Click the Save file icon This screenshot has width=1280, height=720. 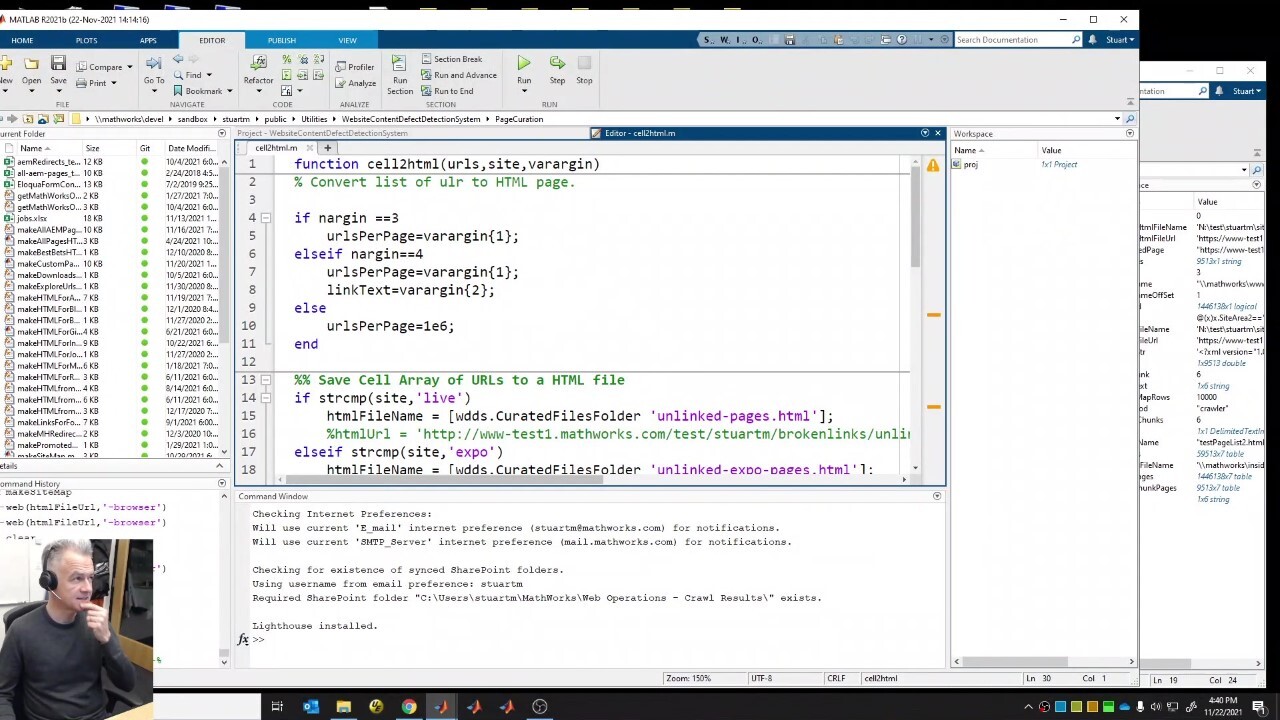(x=58, y=64)
